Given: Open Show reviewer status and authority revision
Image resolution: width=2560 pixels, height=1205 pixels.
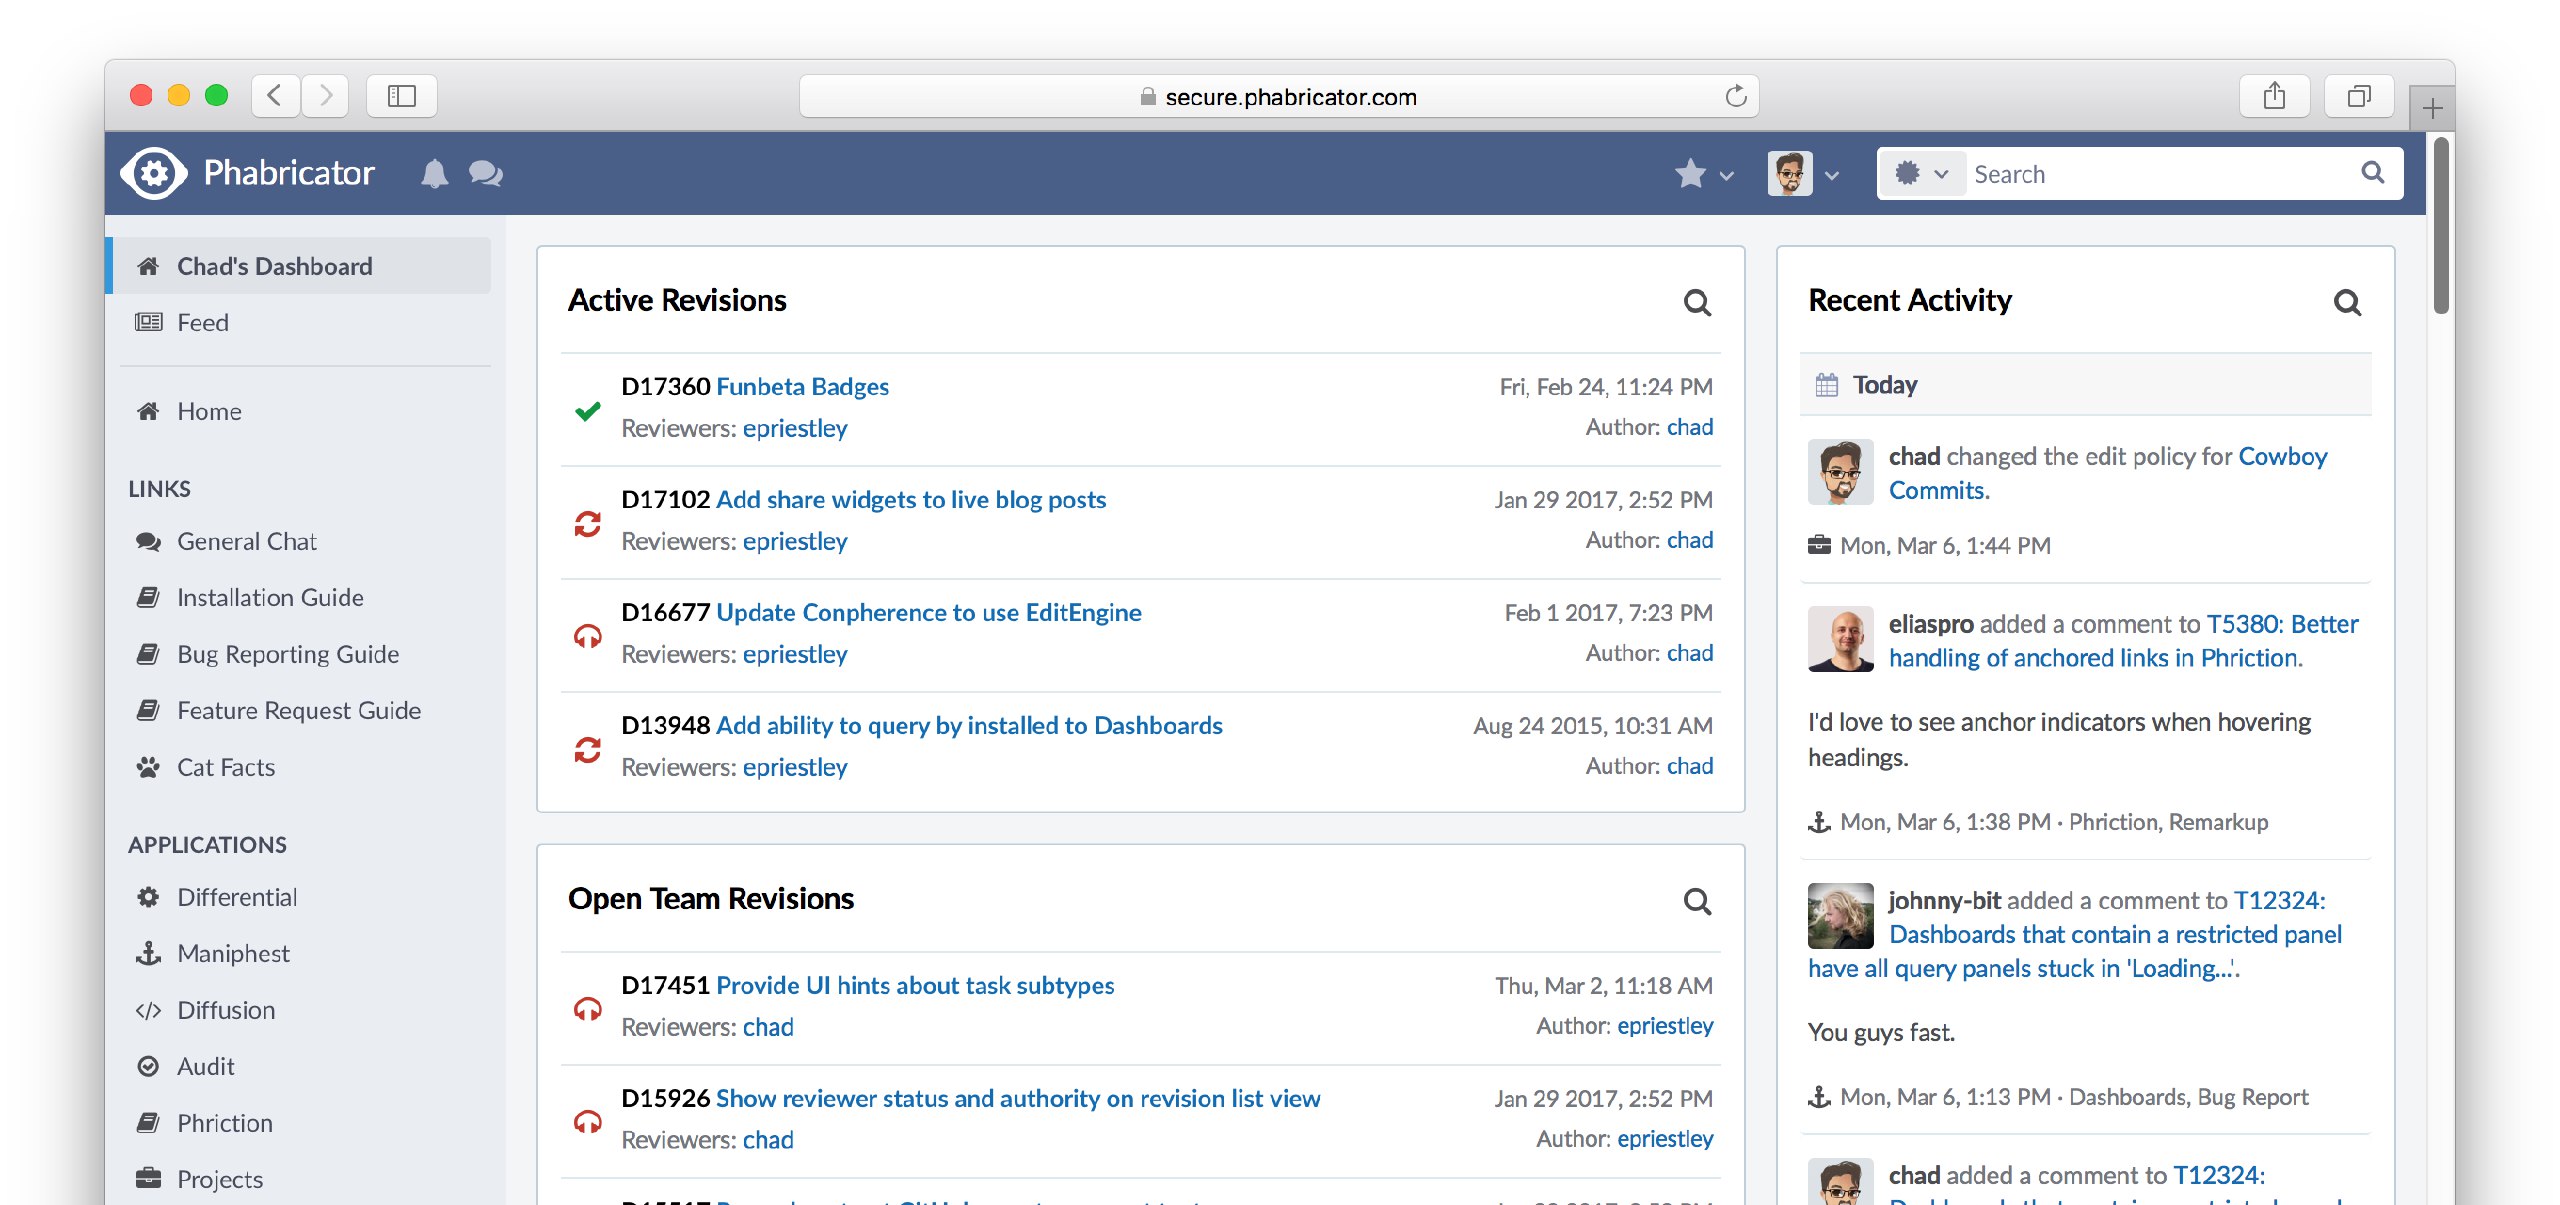Looking at the screenshot, I should click(x=1018, y=1098).
